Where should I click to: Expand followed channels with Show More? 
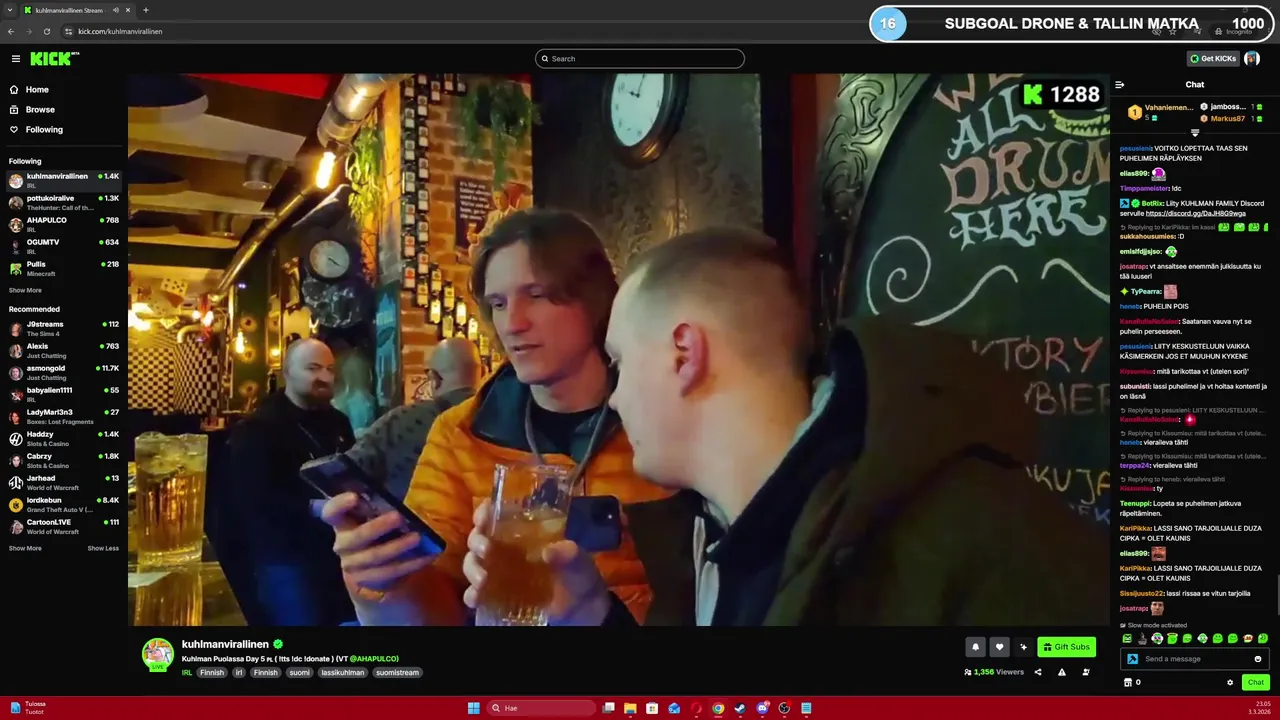25,291
